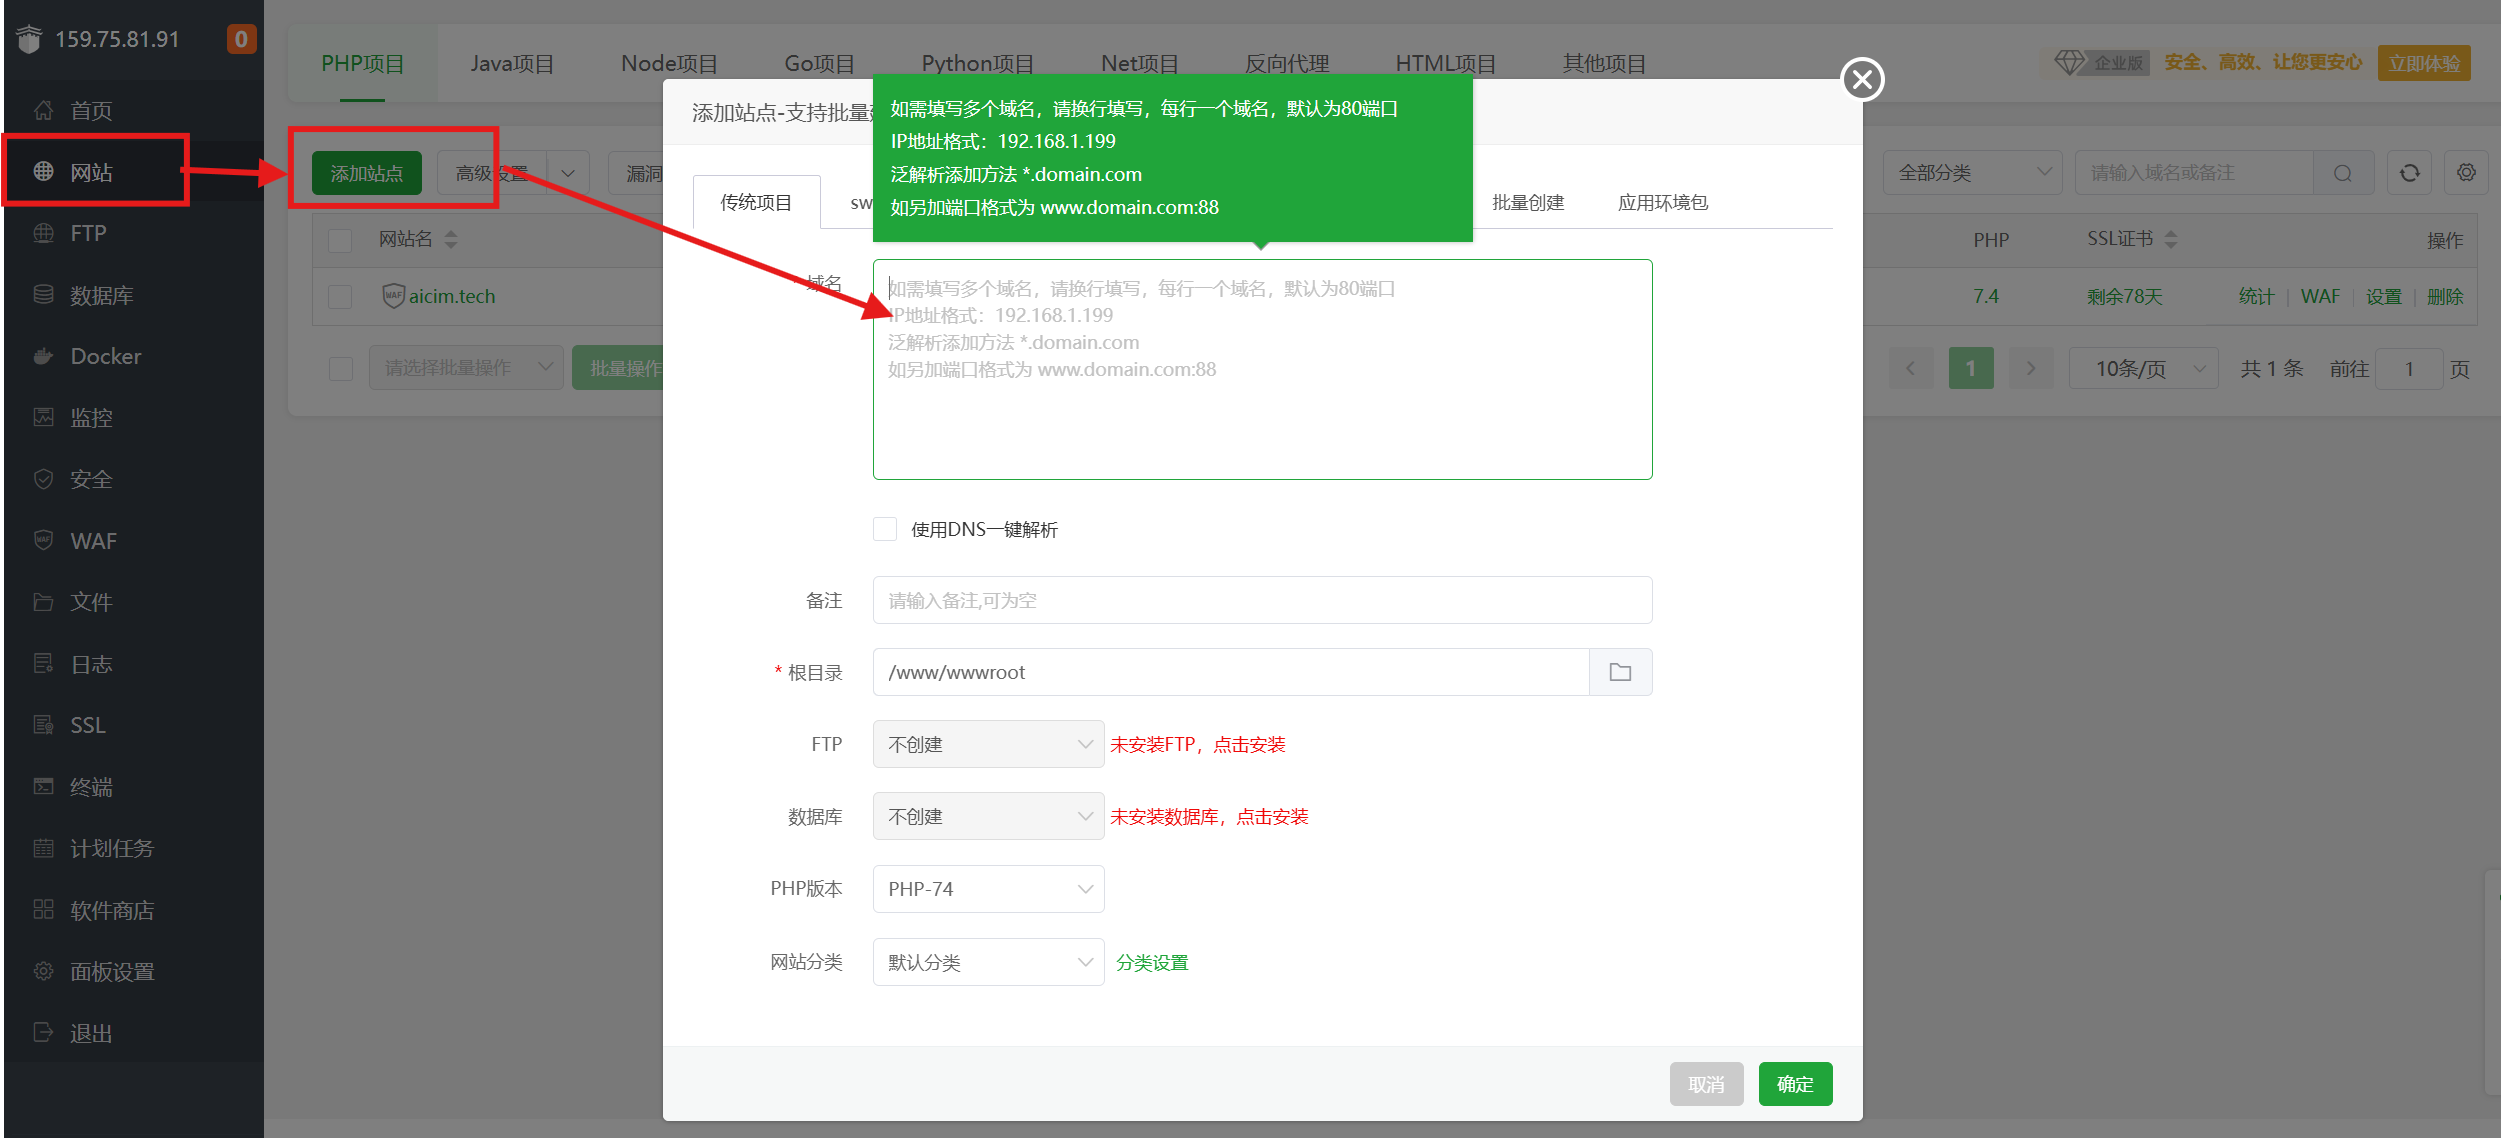Click 未安装FTP，点击安装 link

point(1197,744)
